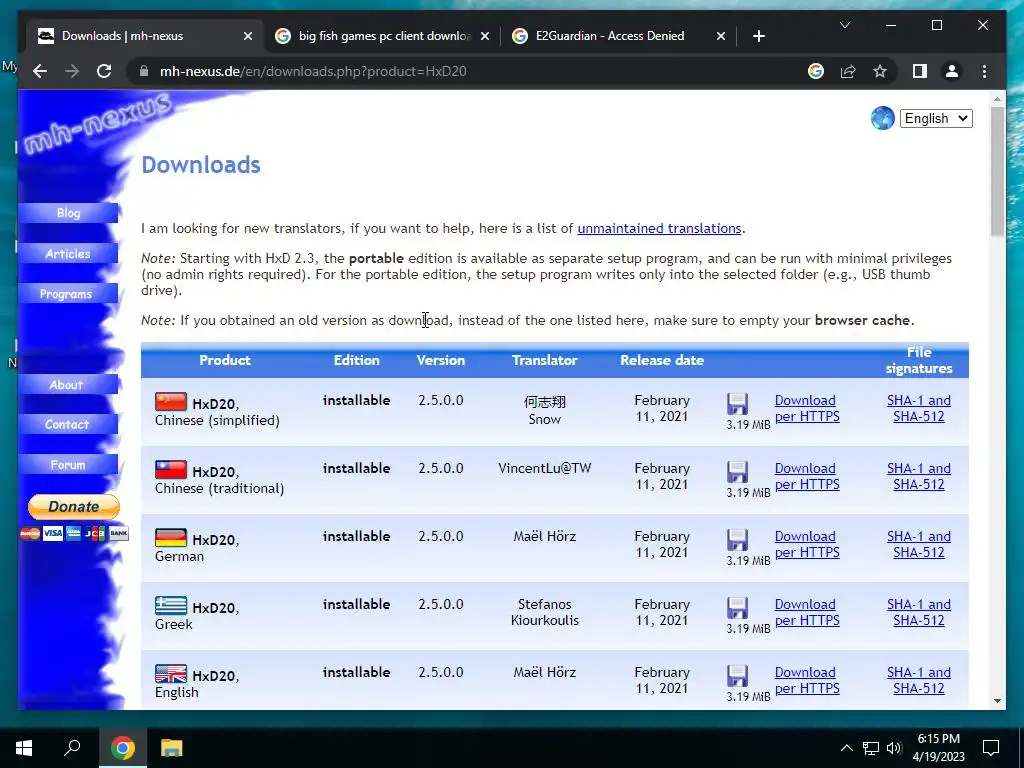Switch to the E2Guardian Access Denied tab

618,36
